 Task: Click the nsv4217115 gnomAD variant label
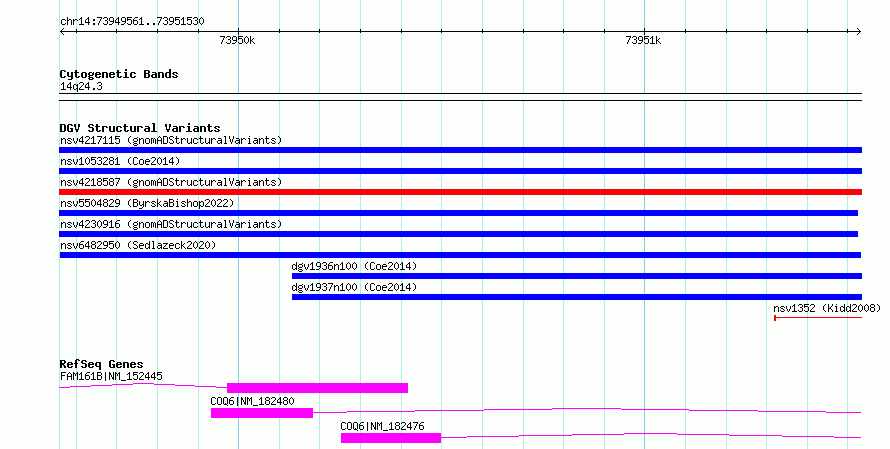(x=171, y=140)
